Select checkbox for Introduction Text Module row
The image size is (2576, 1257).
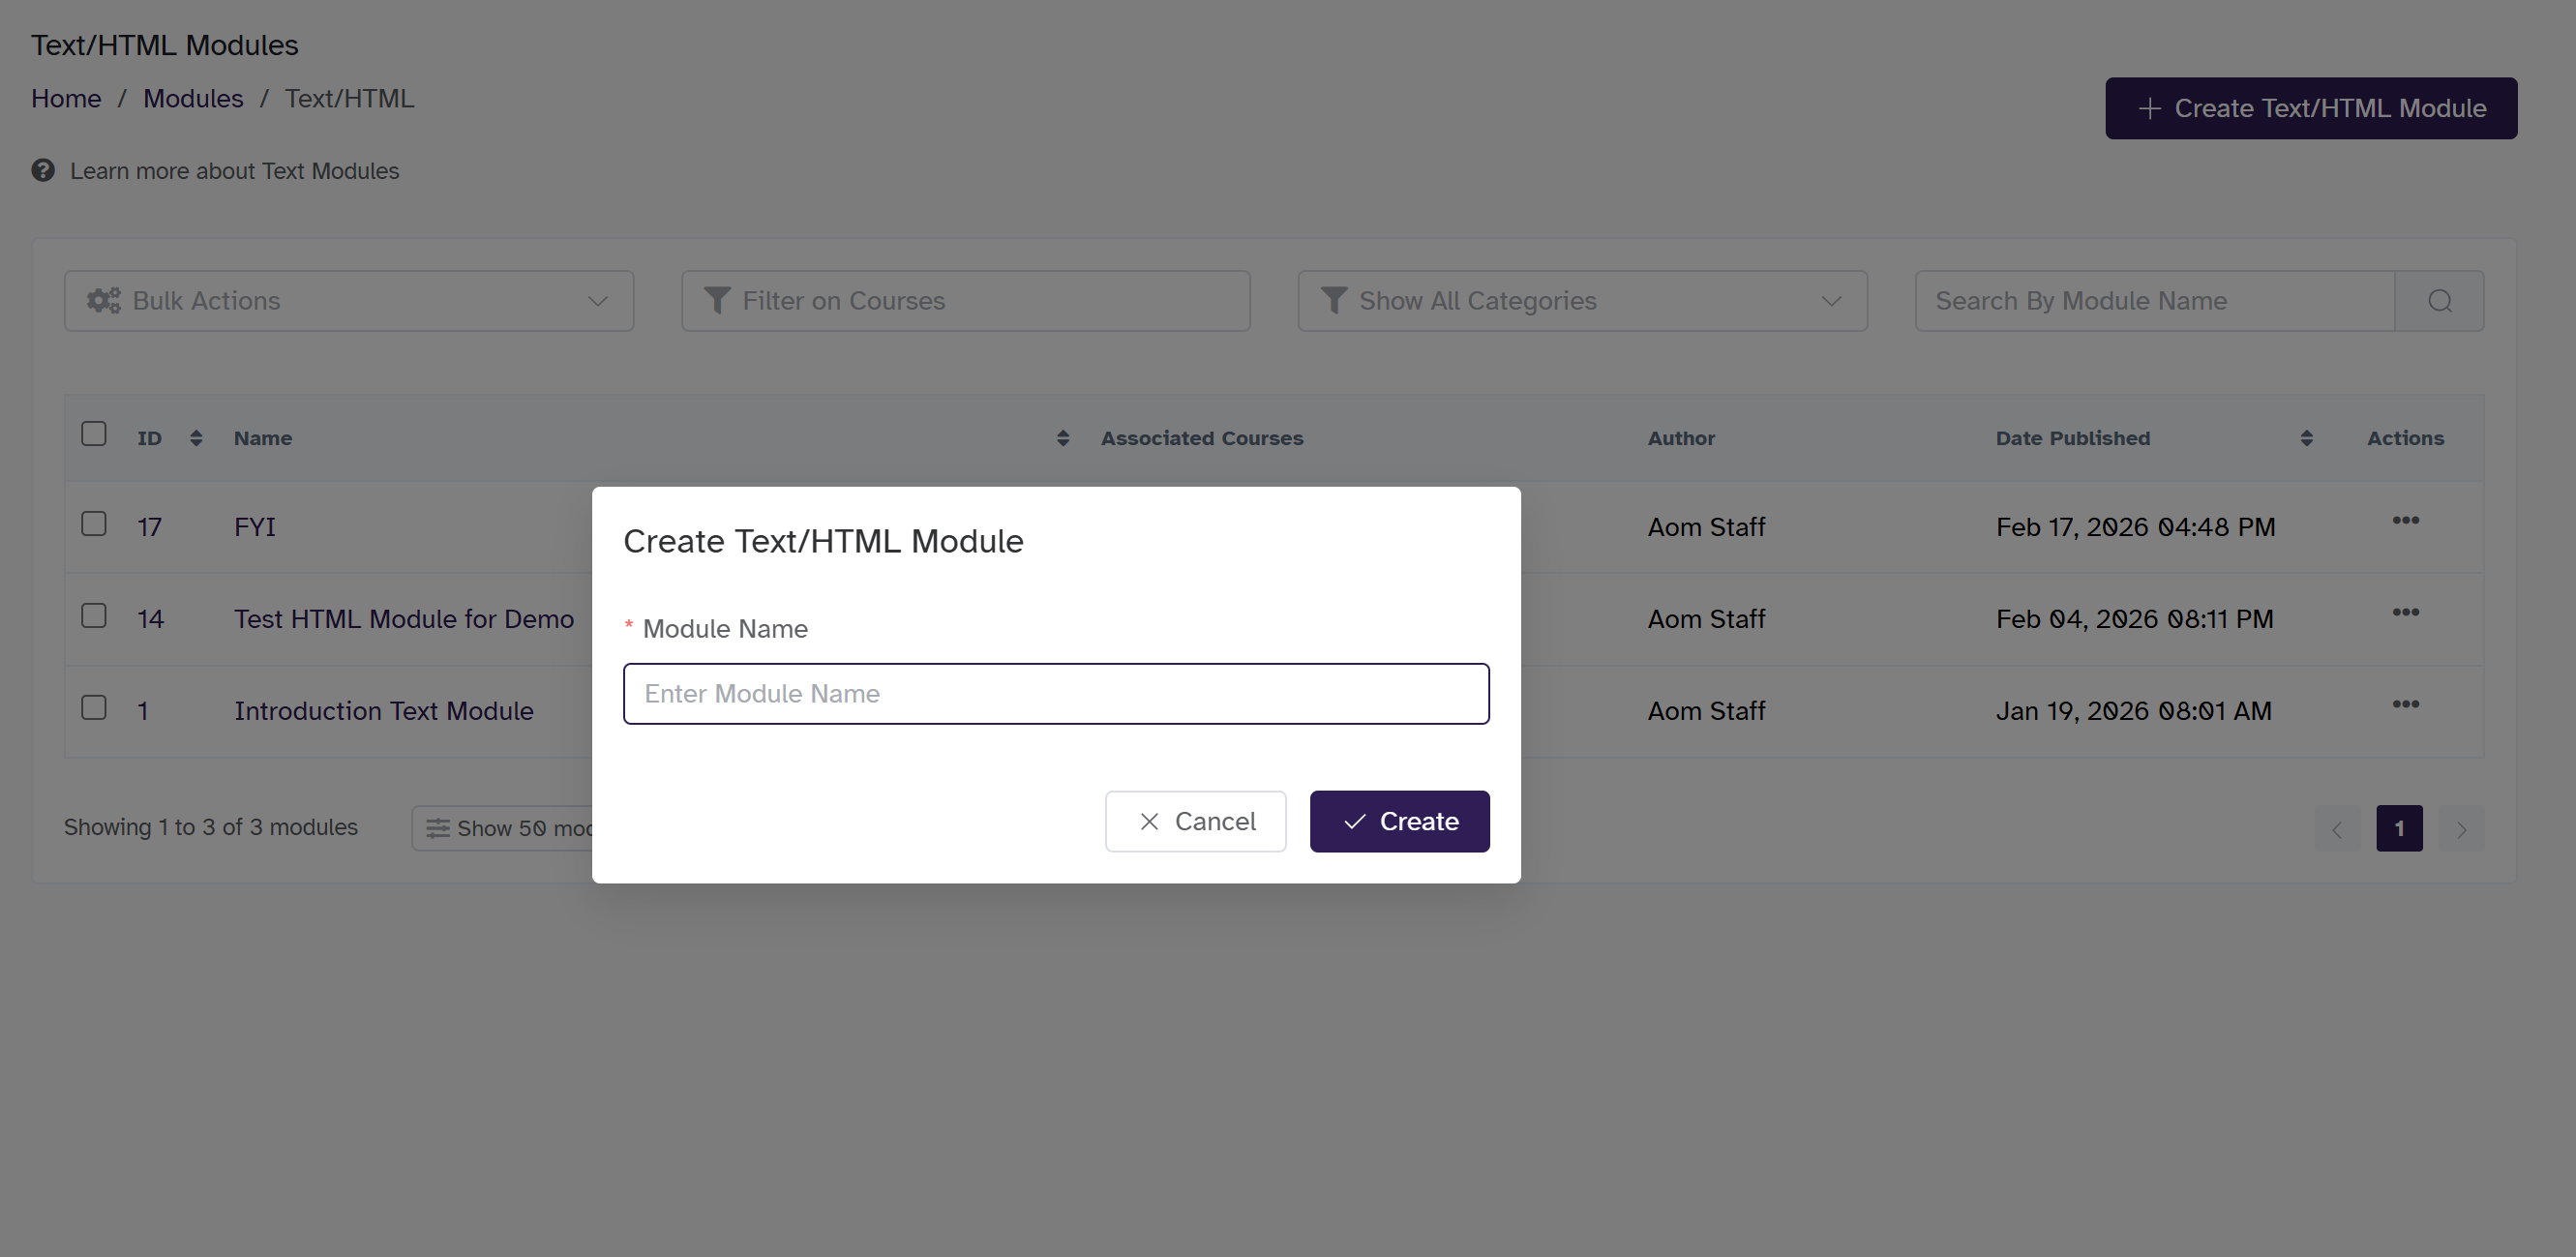(94, 708)
